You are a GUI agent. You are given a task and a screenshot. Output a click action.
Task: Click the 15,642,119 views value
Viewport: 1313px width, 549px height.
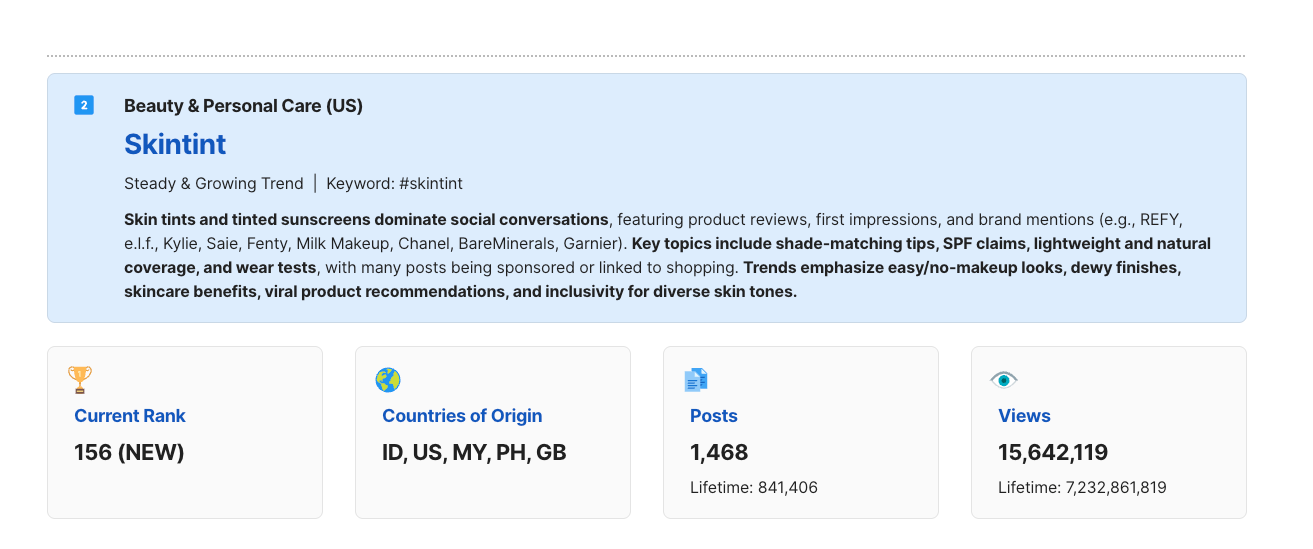coord(1053,453)
